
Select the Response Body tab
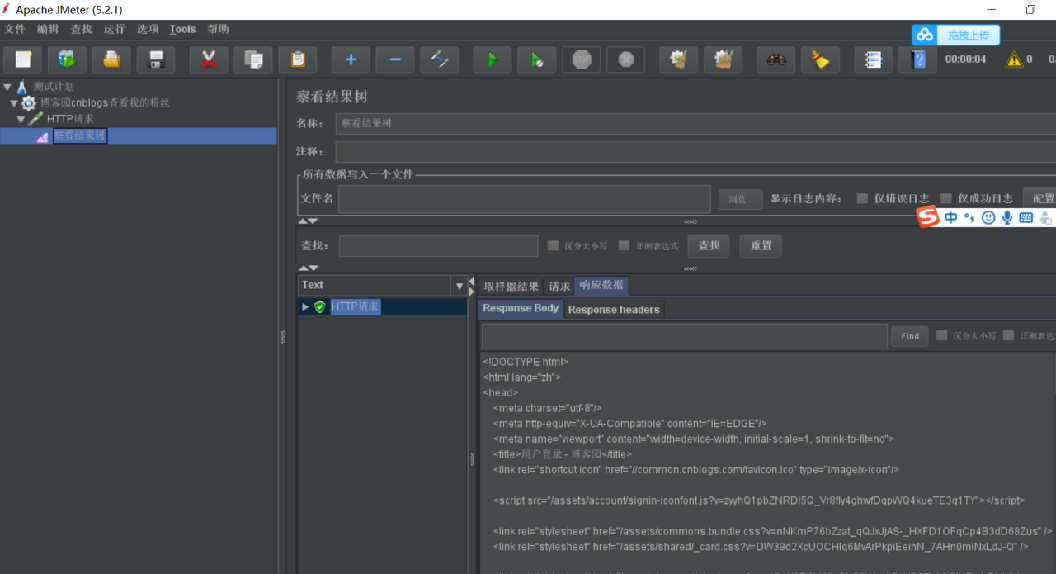tap(520, 309)
